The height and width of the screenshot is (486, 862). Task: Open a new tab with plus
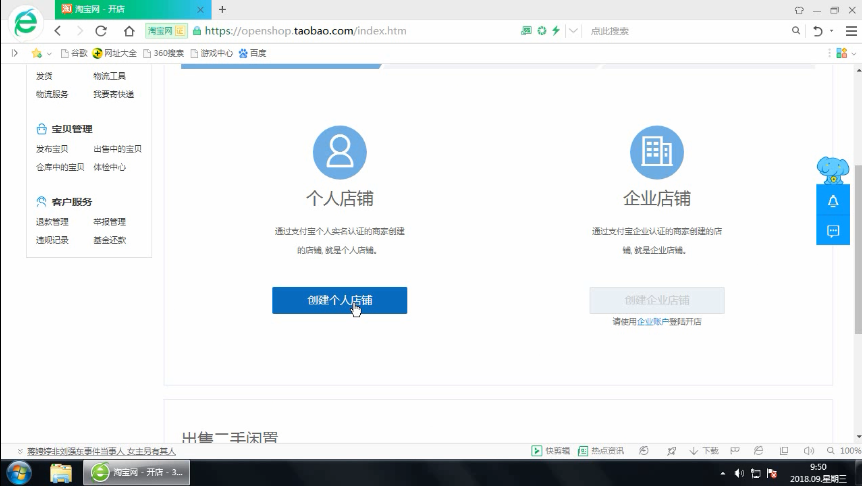[x=222, y=9]
